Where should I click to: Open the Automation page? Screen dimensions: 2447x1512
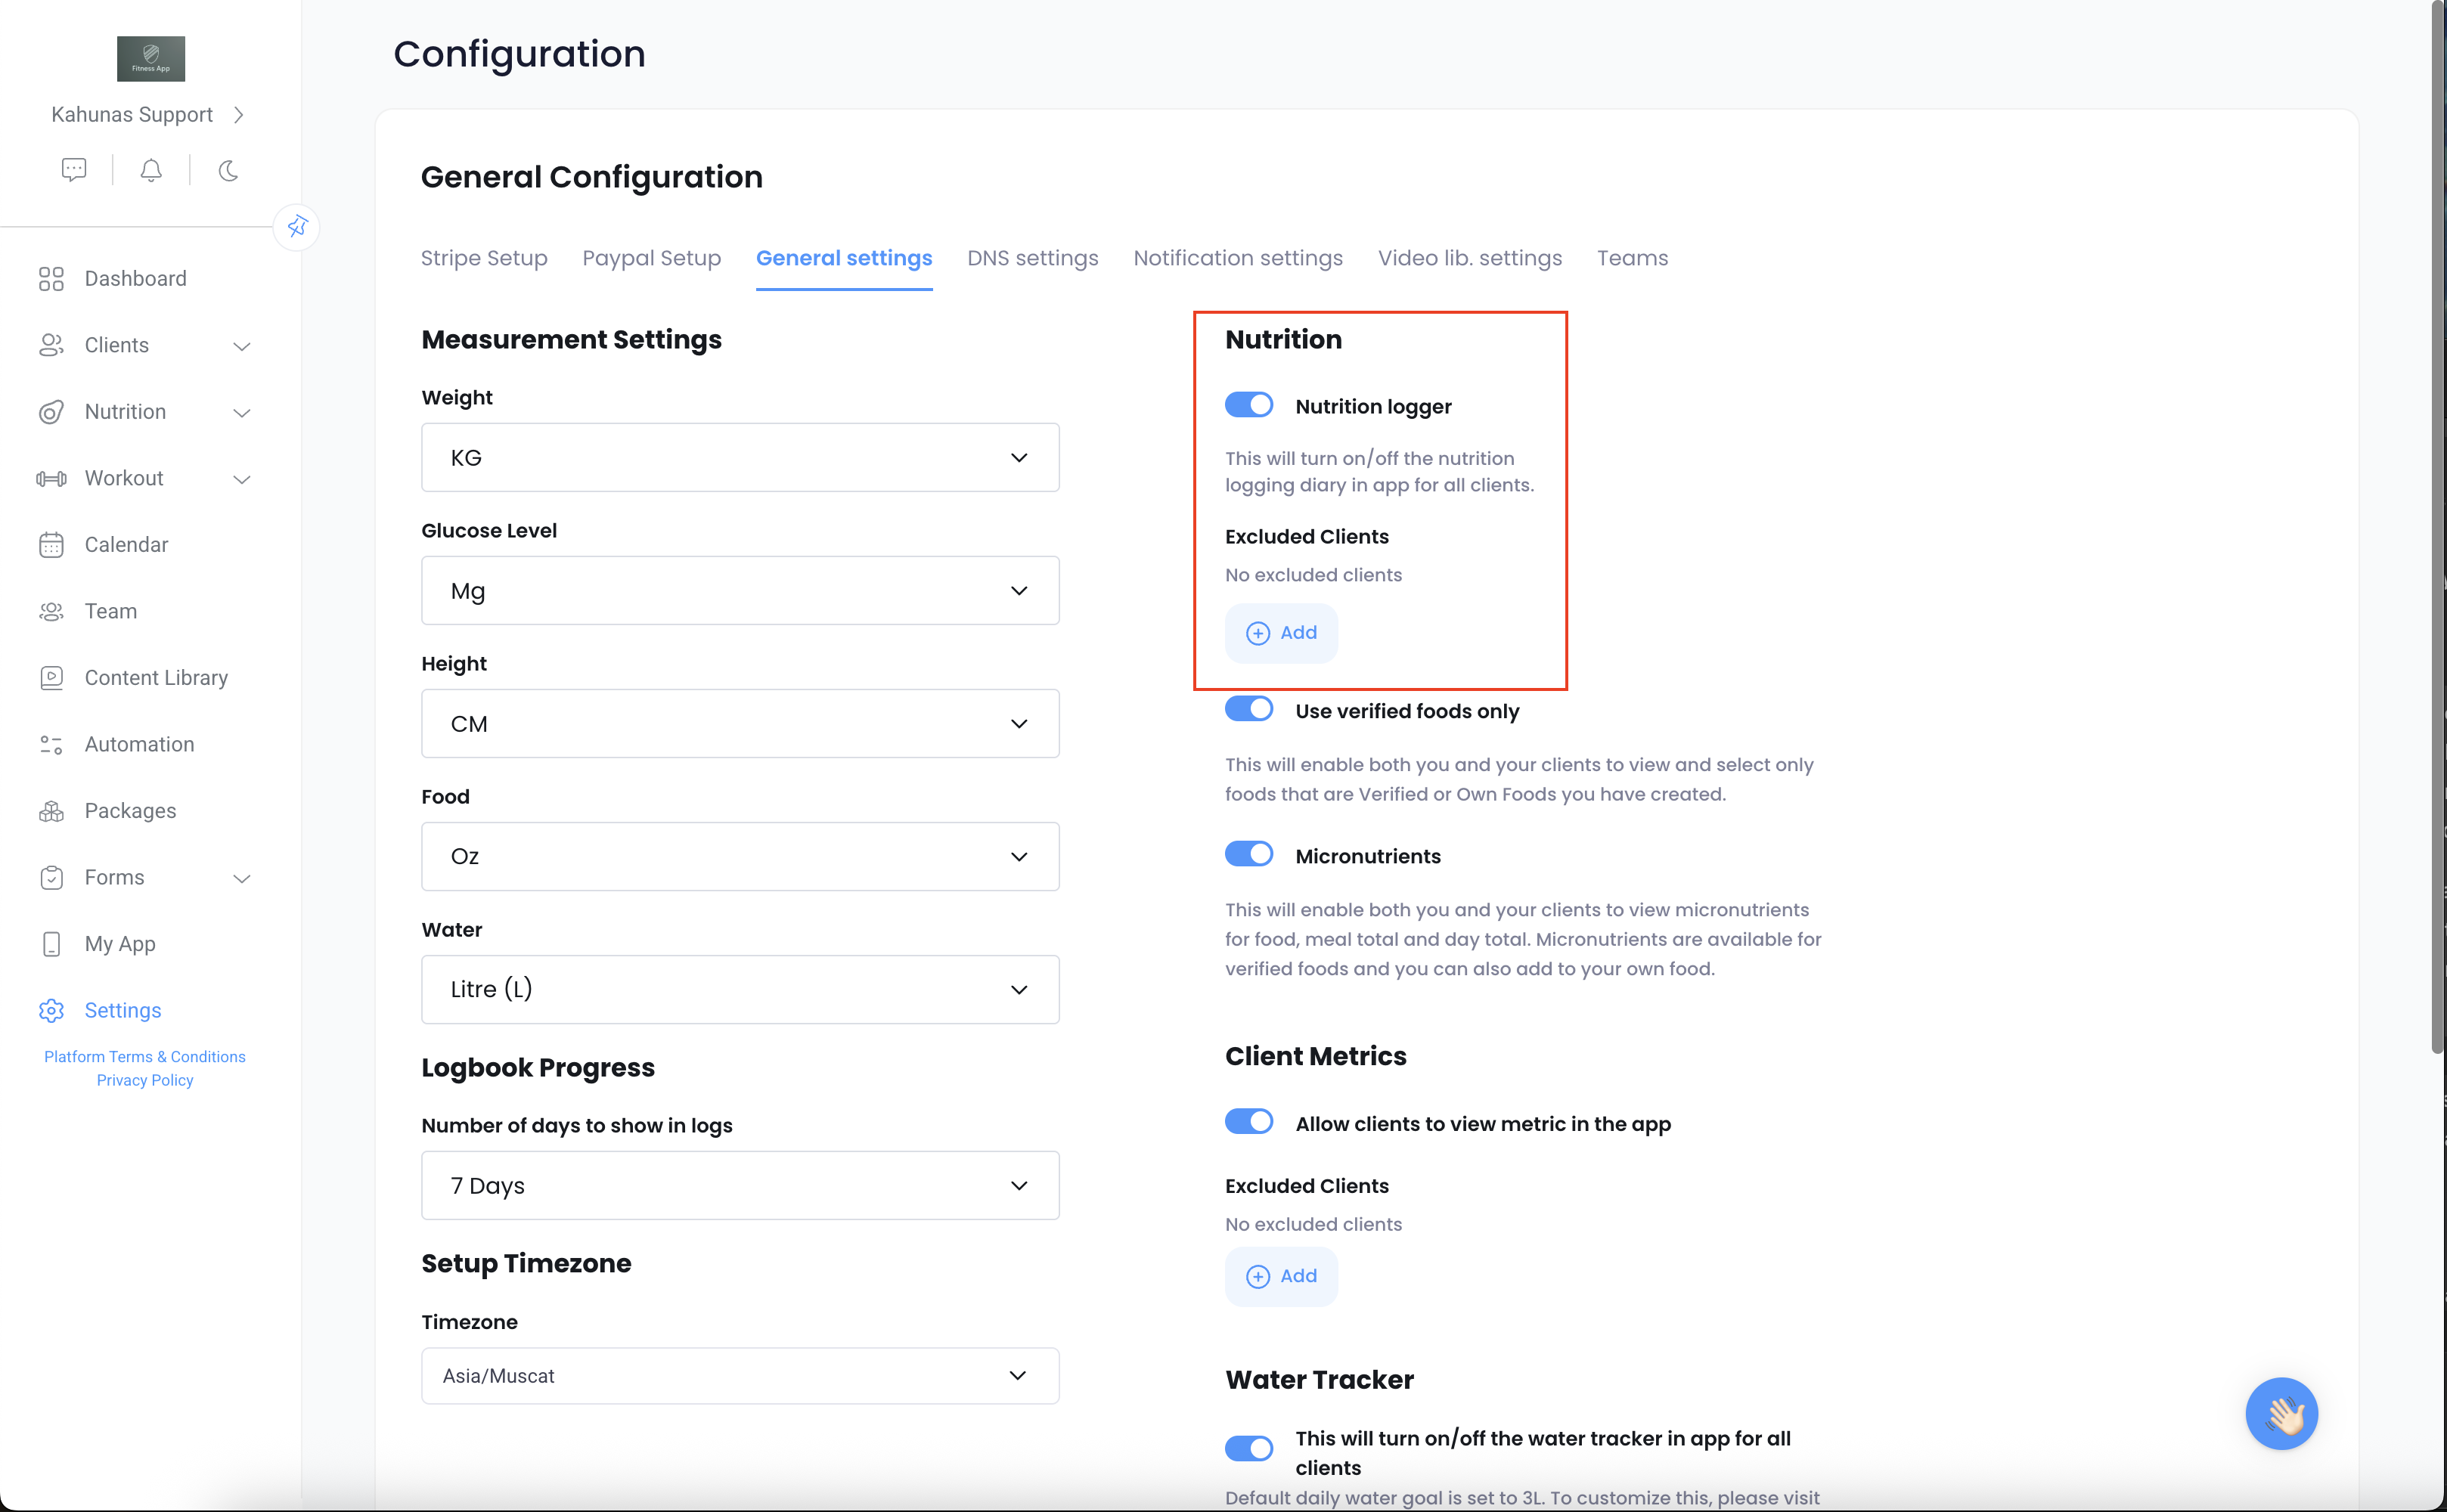pyautogui.click(x=139, y=744)
